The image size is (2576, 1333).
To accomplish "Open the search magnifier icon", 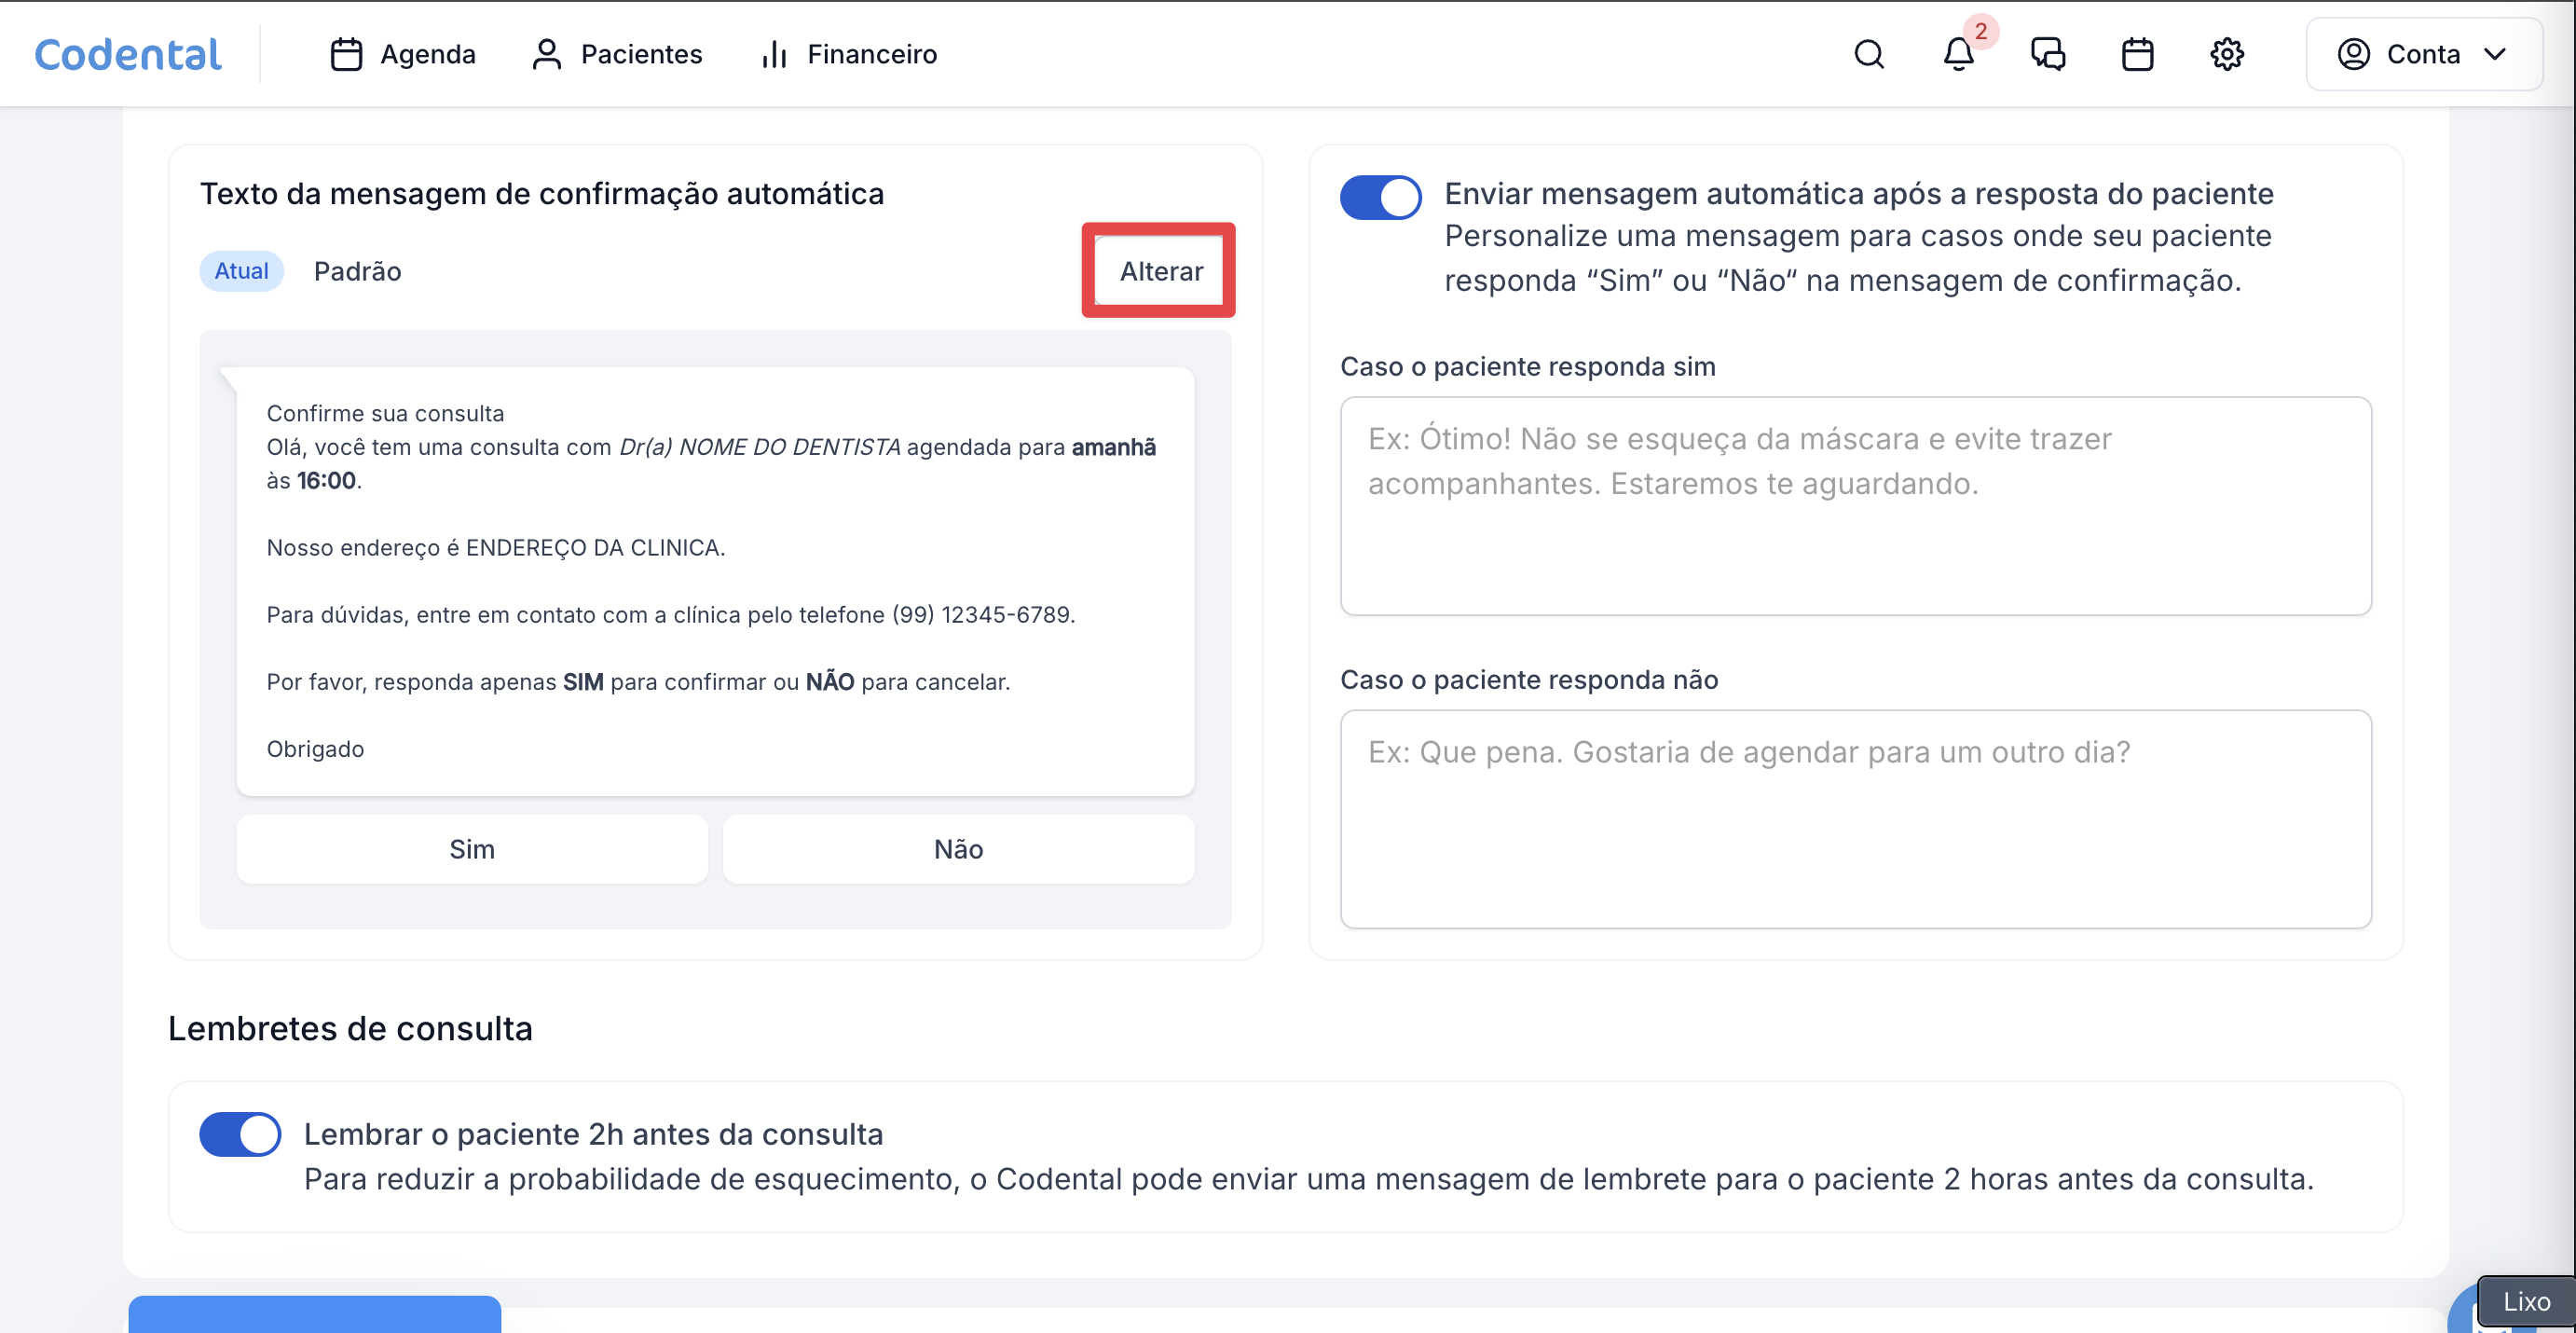I will coord(1868,54).
